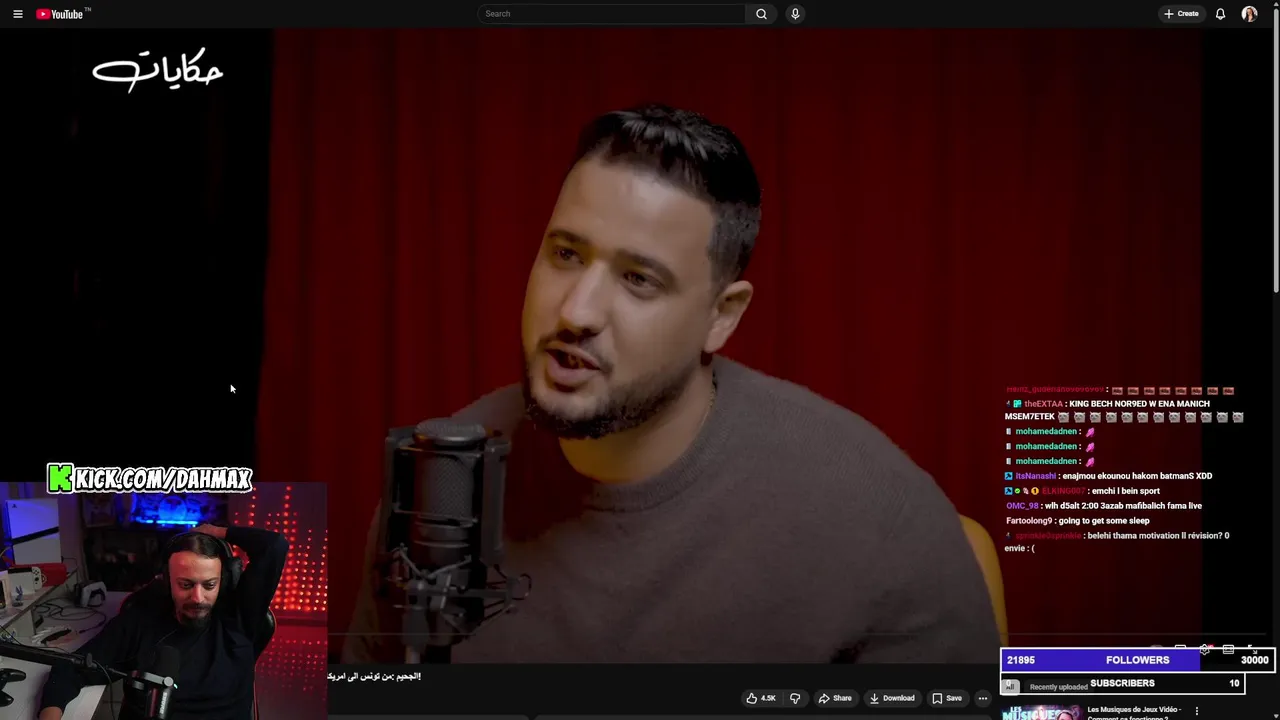Download the video with Download button
Screen dimensions: 1280x720
[x=892, y=698]
